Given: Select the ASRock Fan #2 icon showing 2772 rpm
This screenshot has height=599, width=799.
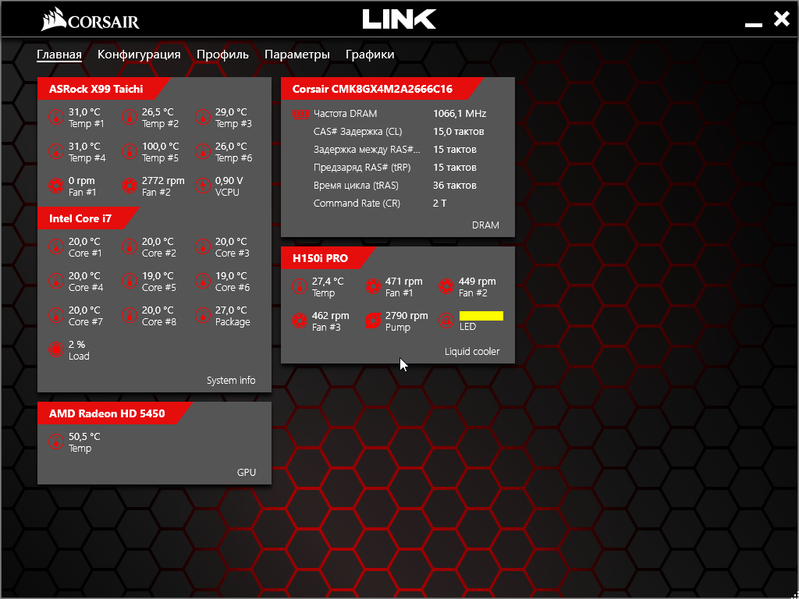Looking at the screenshot, I should (x=129, y=186).
